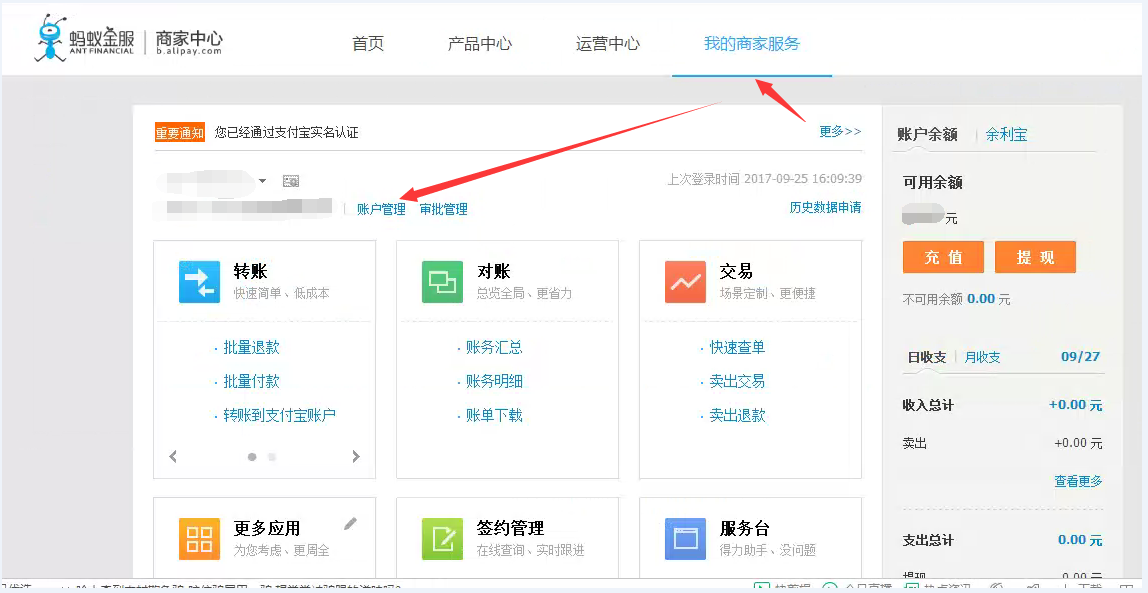Viewport: 1148px width, 593px height.
Task: Open the 账户管理 link
Action: click(381, 209)
